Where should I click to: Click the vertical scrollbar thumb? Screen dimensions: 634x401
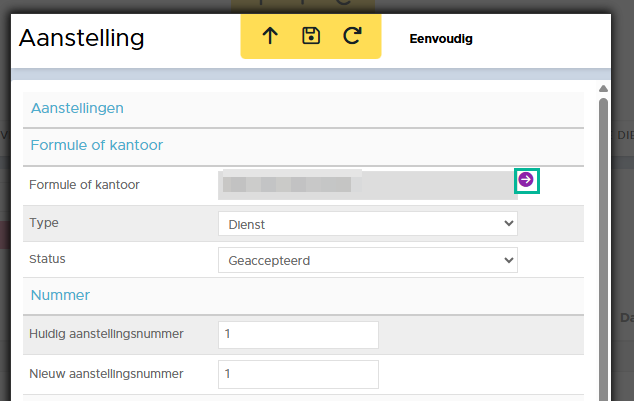(x=603, y=250)
